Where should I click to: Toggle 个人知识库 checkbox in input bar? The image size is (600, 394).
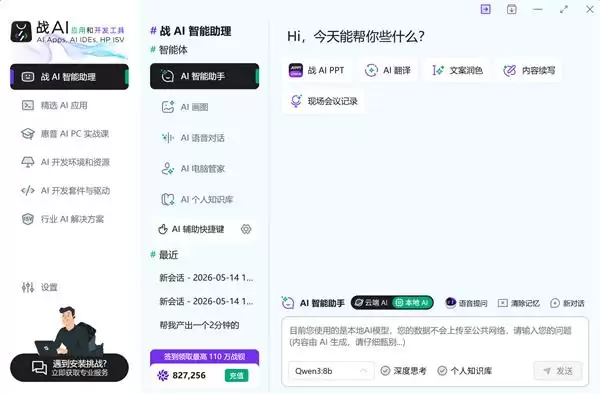(465, 371)
